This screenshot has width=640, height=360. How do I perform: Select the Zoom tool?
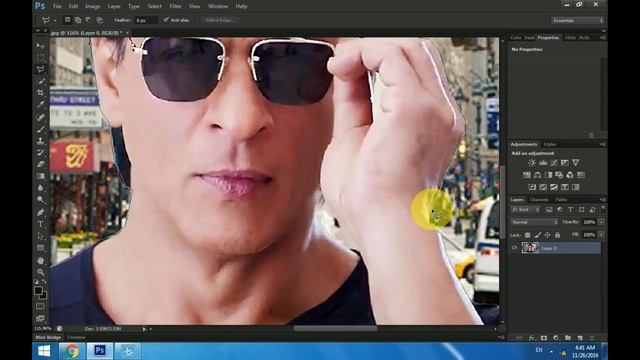(40, 272)
